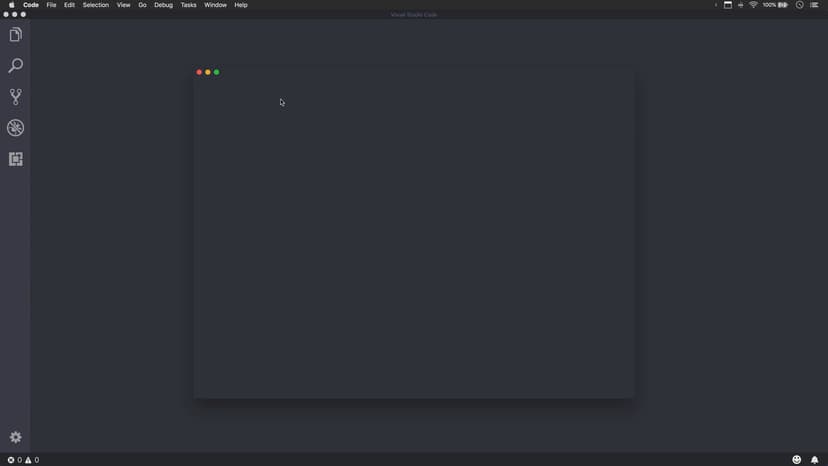The image size is (828, 466).
Task: Click the smiley feedback icon in status bar
Action: tap(797, 460)
